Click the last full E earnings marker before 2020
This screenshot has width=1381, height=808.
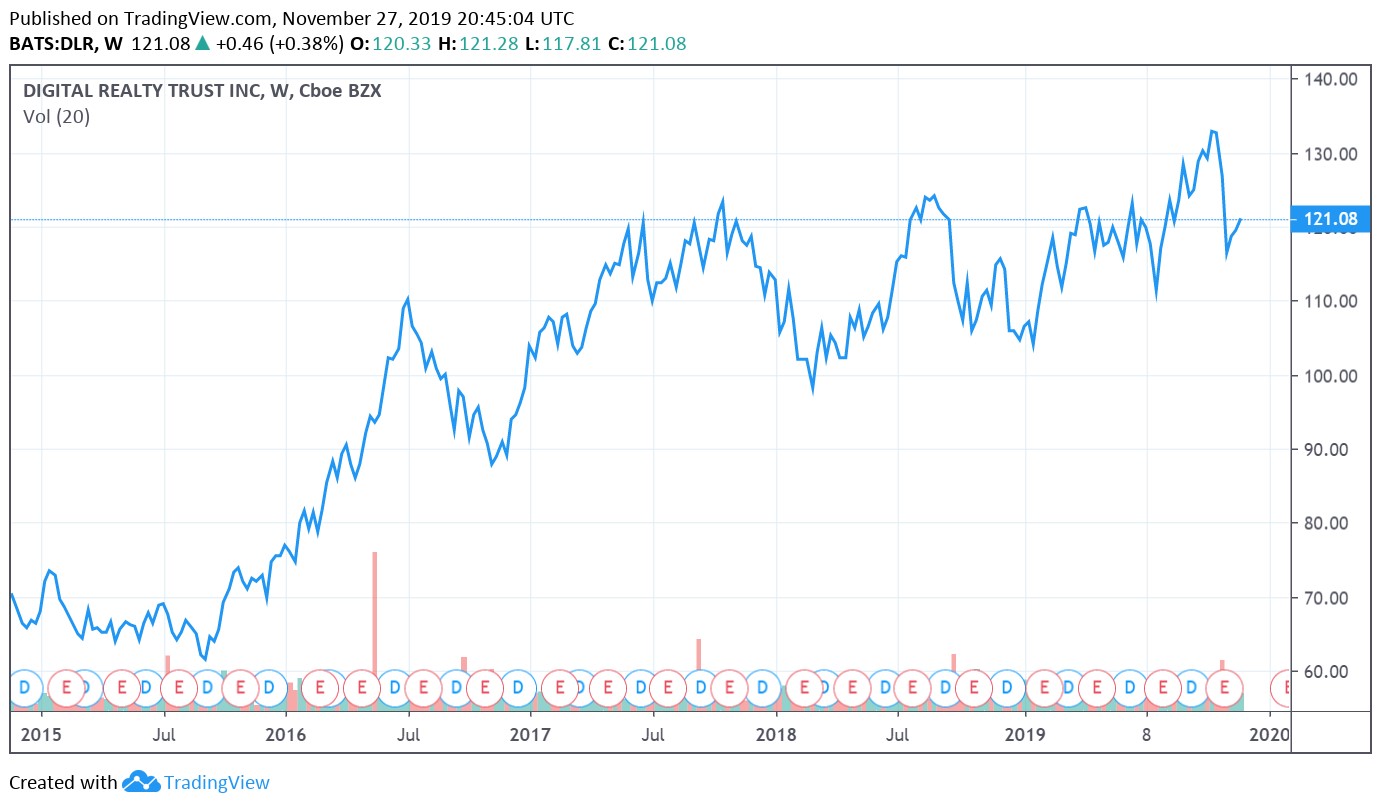pyautogui.click(x=1222, y=688)
